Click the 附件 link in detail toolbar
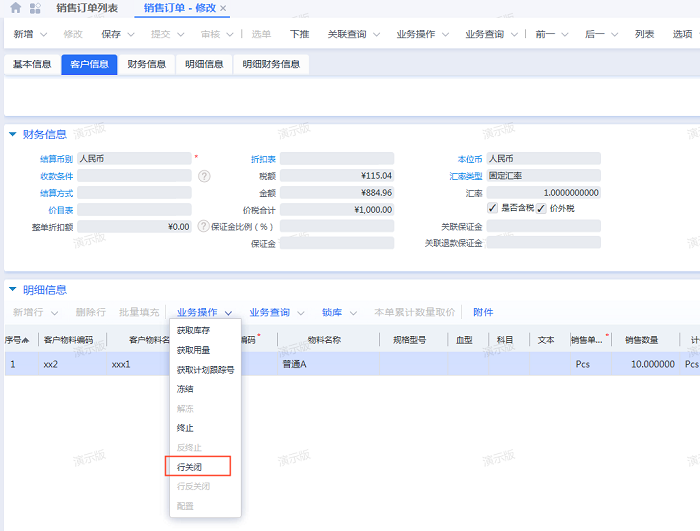Screen dimensions: 700x531 coord(483,313)
